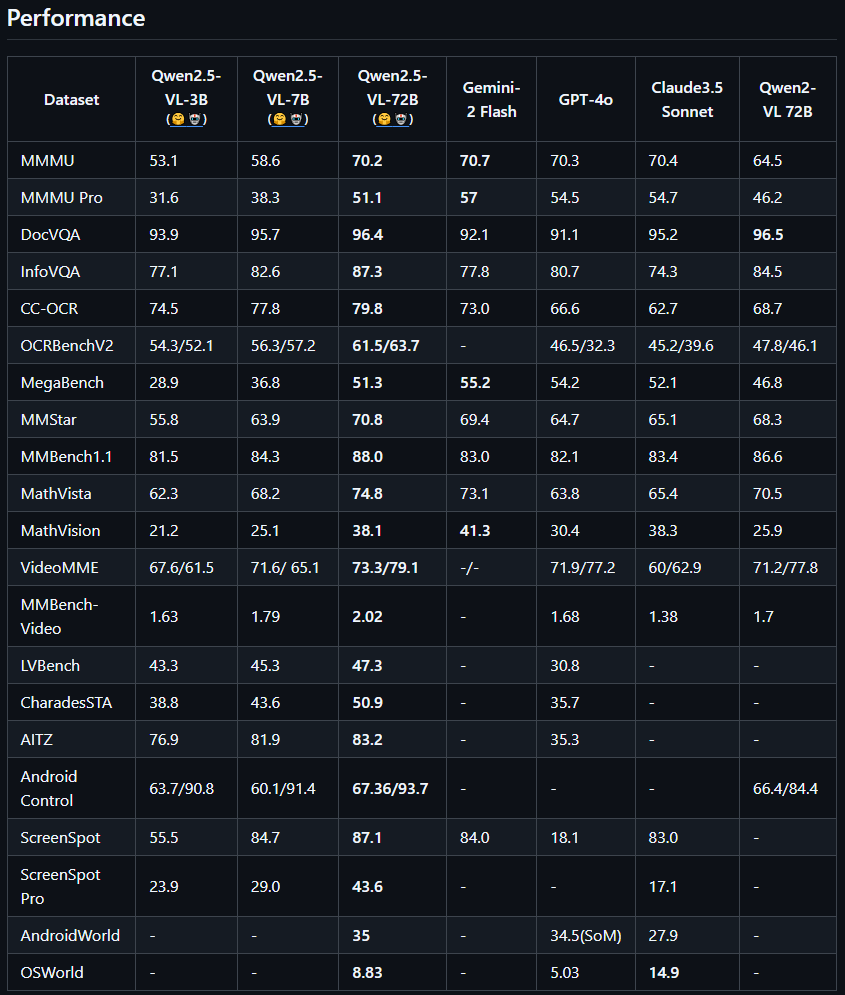Image resolution: width=845 pixels, height=995 pixels.
Task: Click the 67.36/93.7 Android Control score
Action: [x=390, y=788]
